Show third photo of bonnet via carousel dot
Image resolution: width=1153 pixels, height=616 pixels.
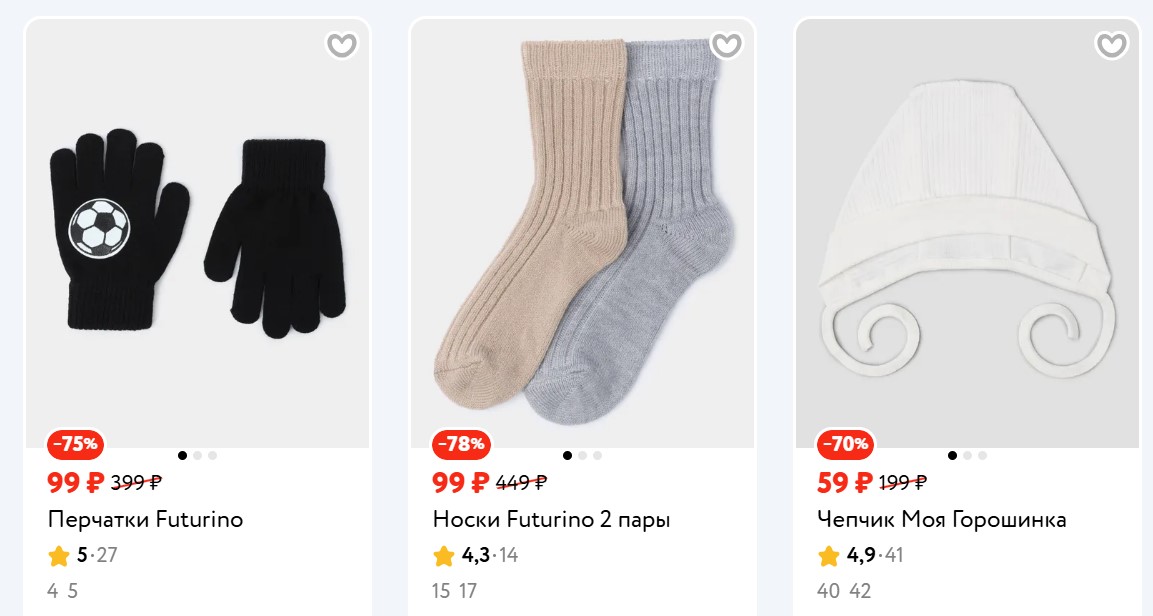click(982, 456)
